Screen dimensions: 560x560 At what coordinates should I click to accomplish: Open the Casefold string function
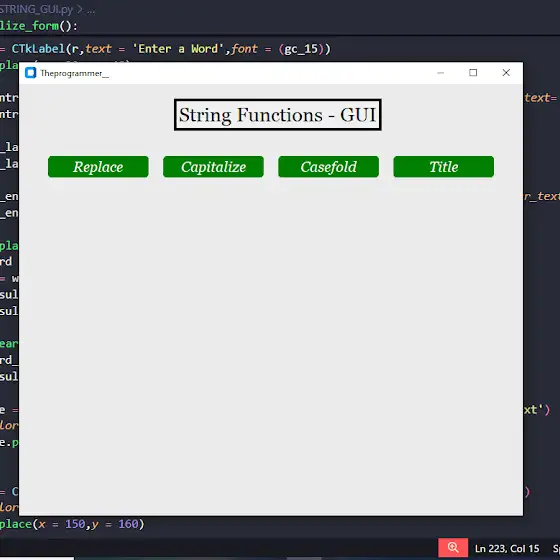328,166
